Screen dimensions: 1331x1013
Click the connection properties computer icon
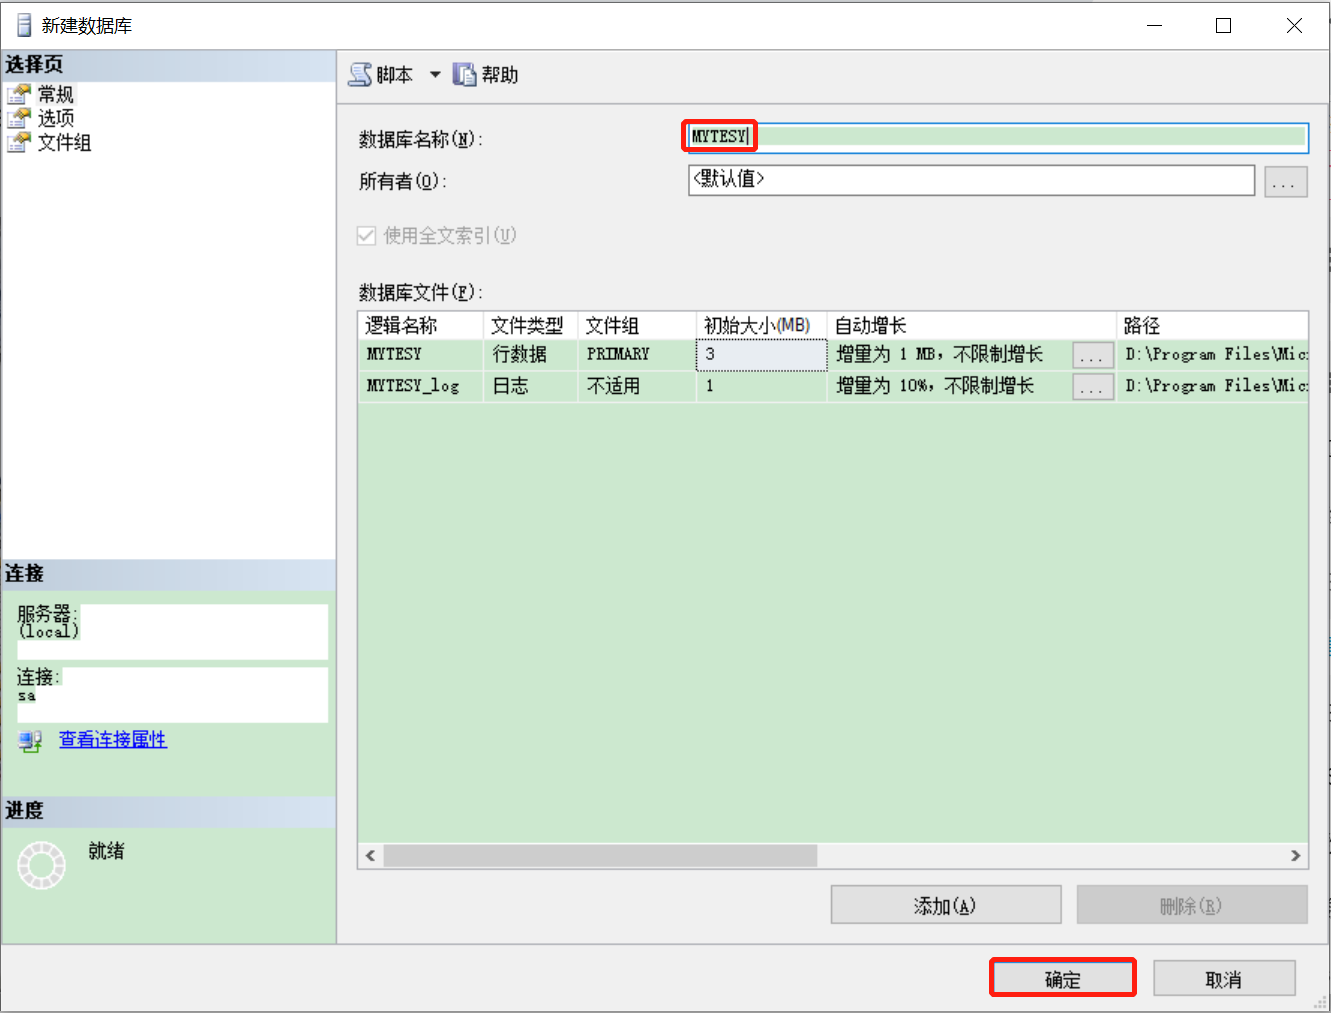30,741
